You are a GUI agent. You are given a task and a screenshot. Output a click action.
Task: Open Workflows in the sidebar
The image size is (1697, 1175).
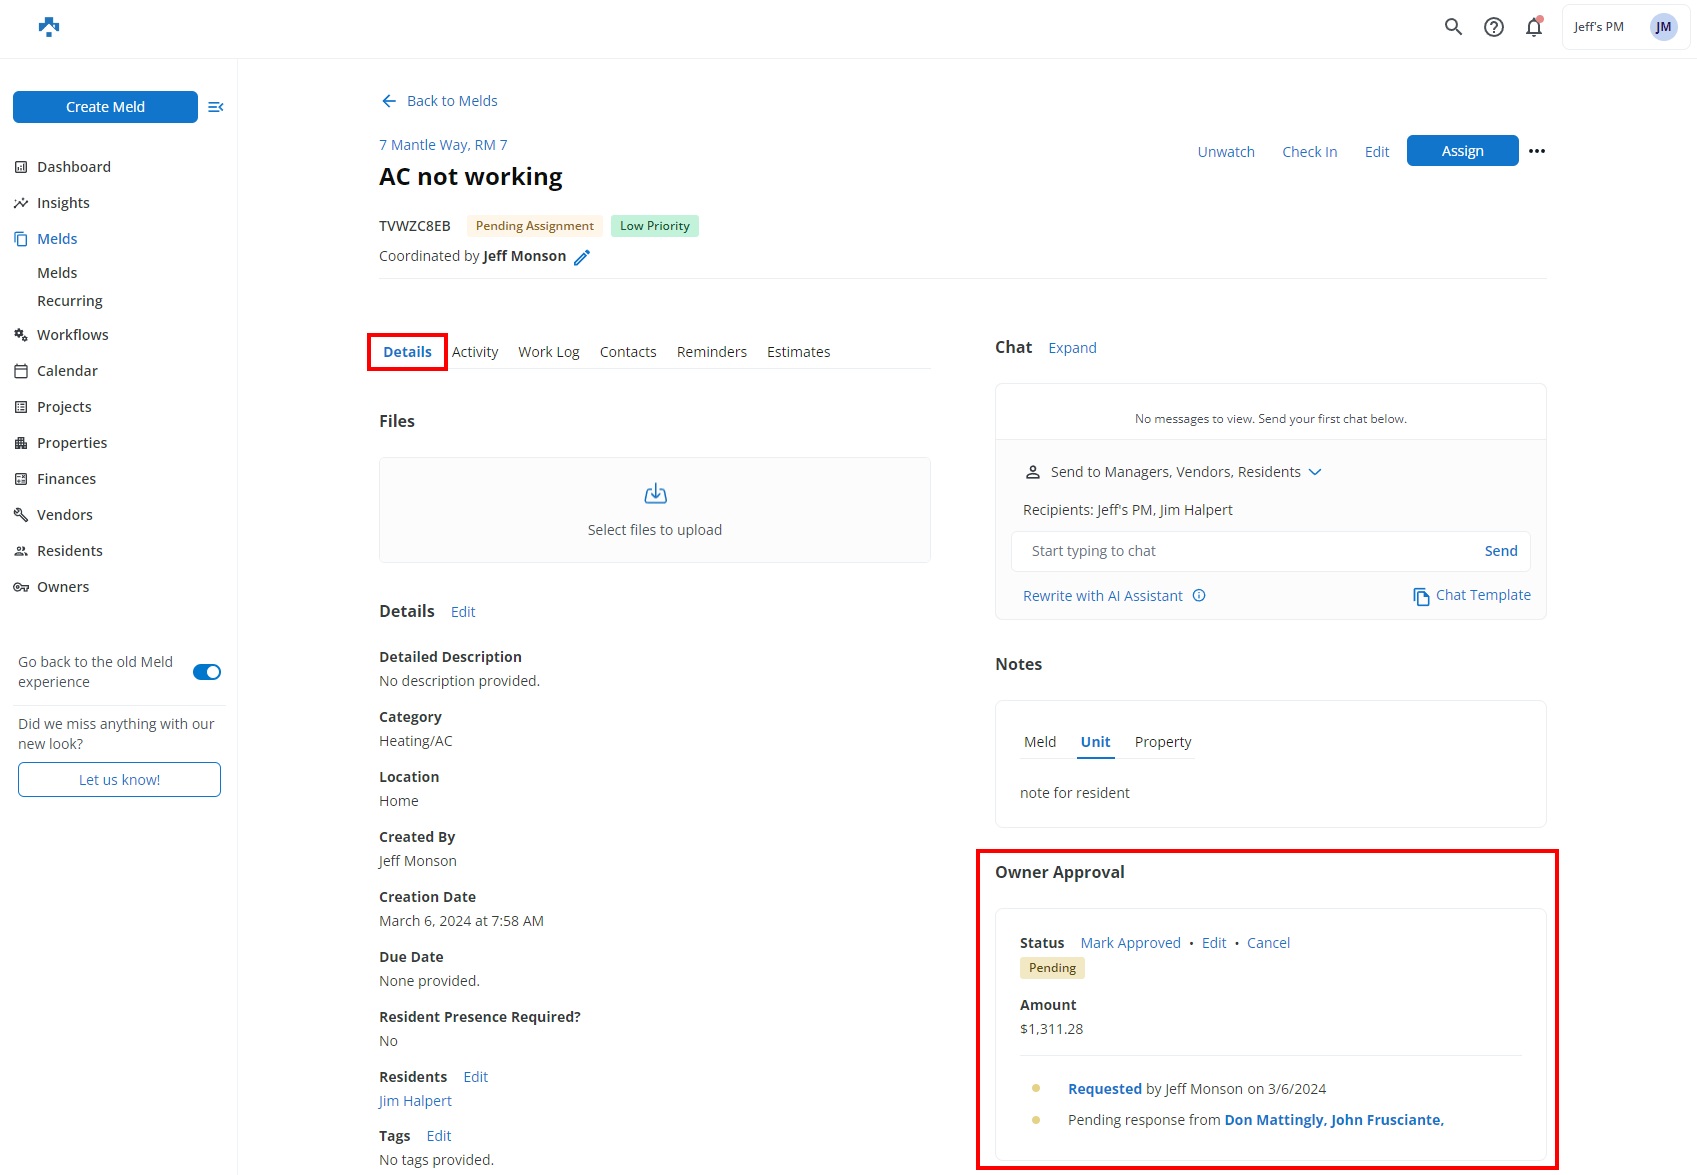[72, 335]
